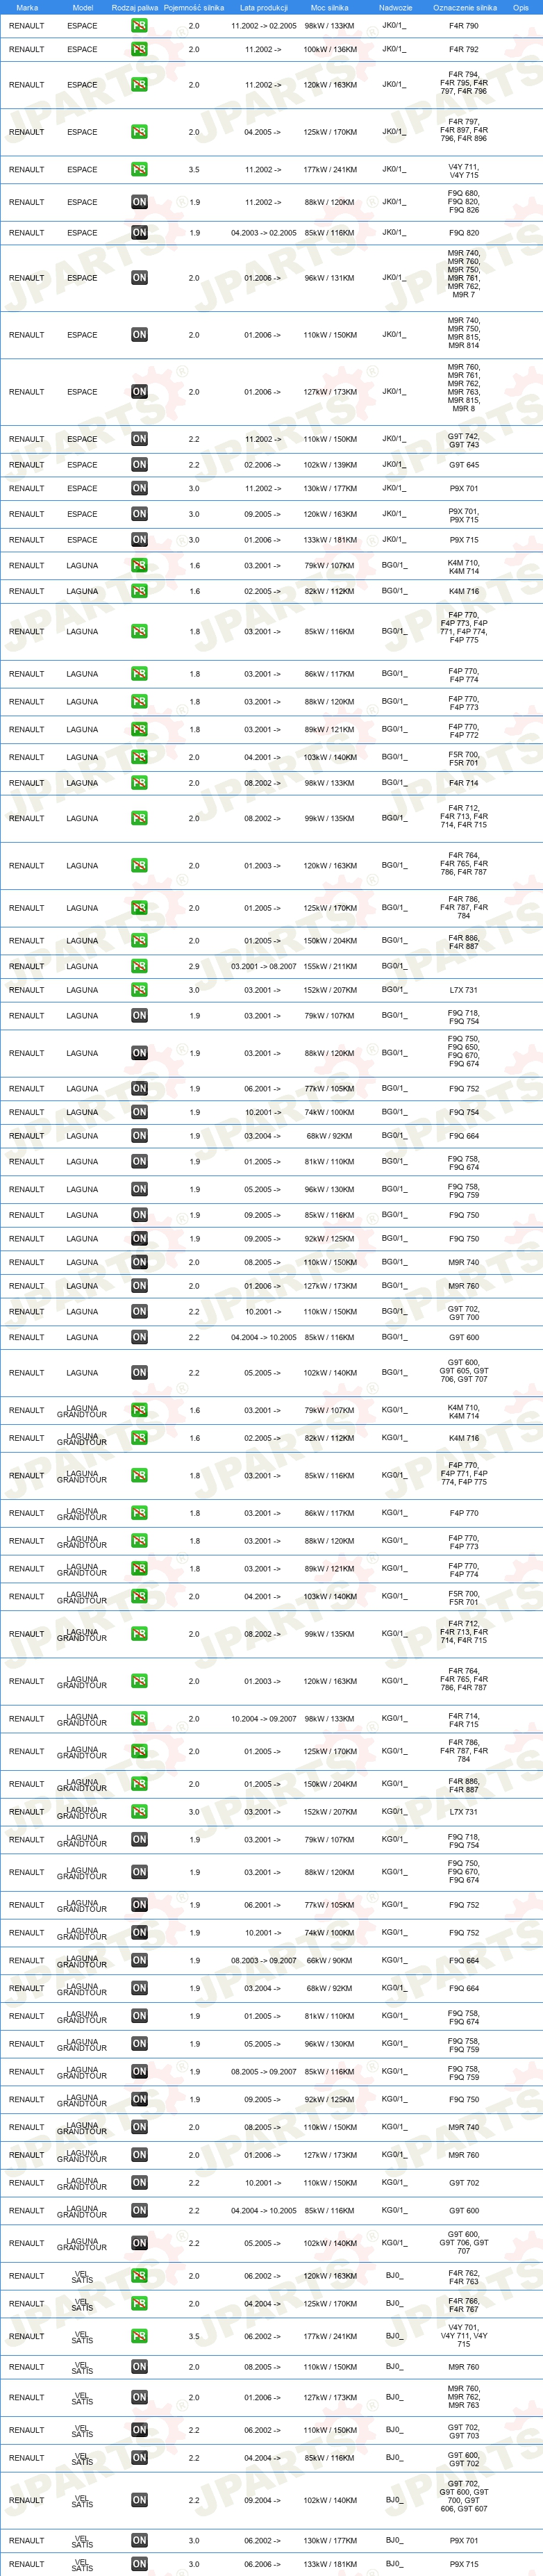
Task: Click the Rodzaj paliwa column header
Action: (135, 7)
